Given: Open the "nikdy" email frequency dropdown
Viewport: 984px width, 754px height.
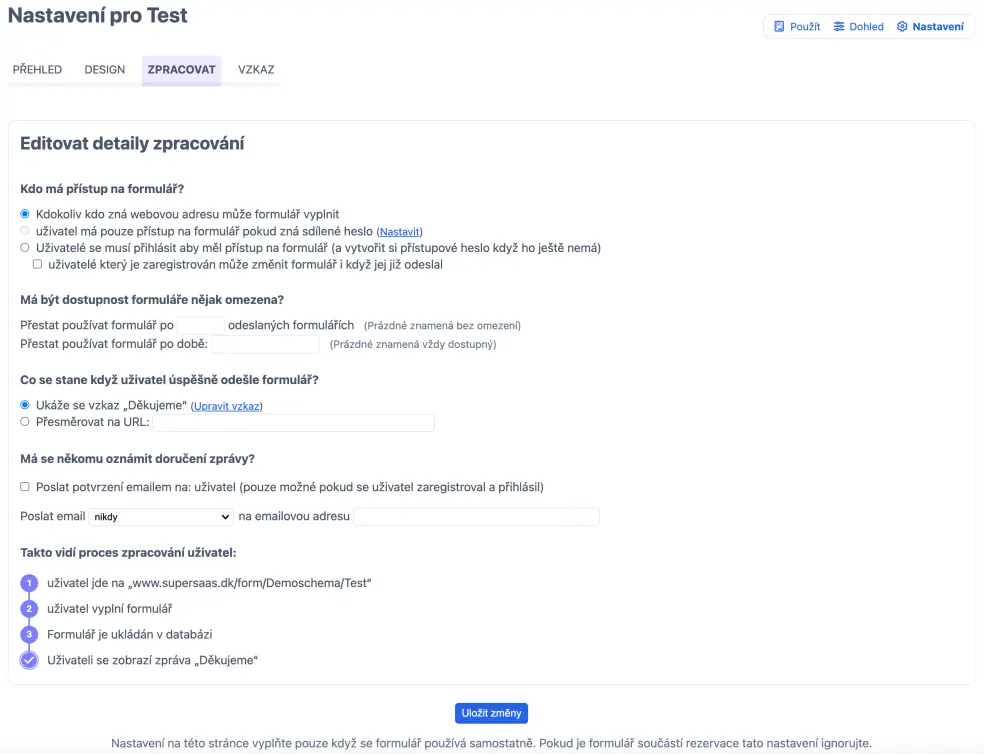Looking at the screenshot, I should (x=161, y=517).
